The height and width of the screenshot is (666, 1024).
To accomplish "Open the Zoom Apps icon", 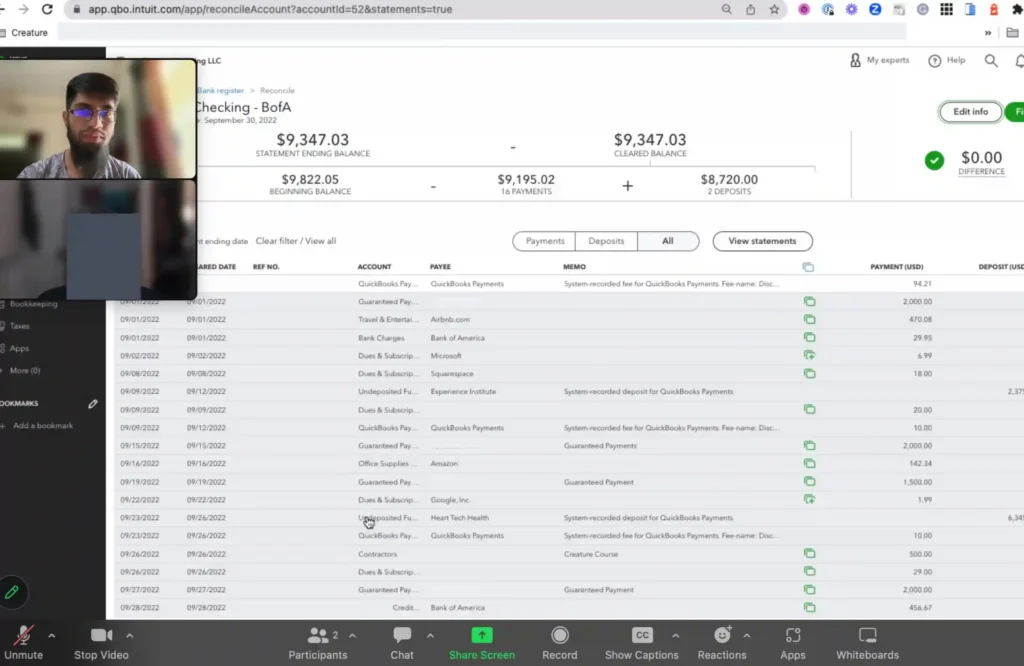I will [793, 635].
